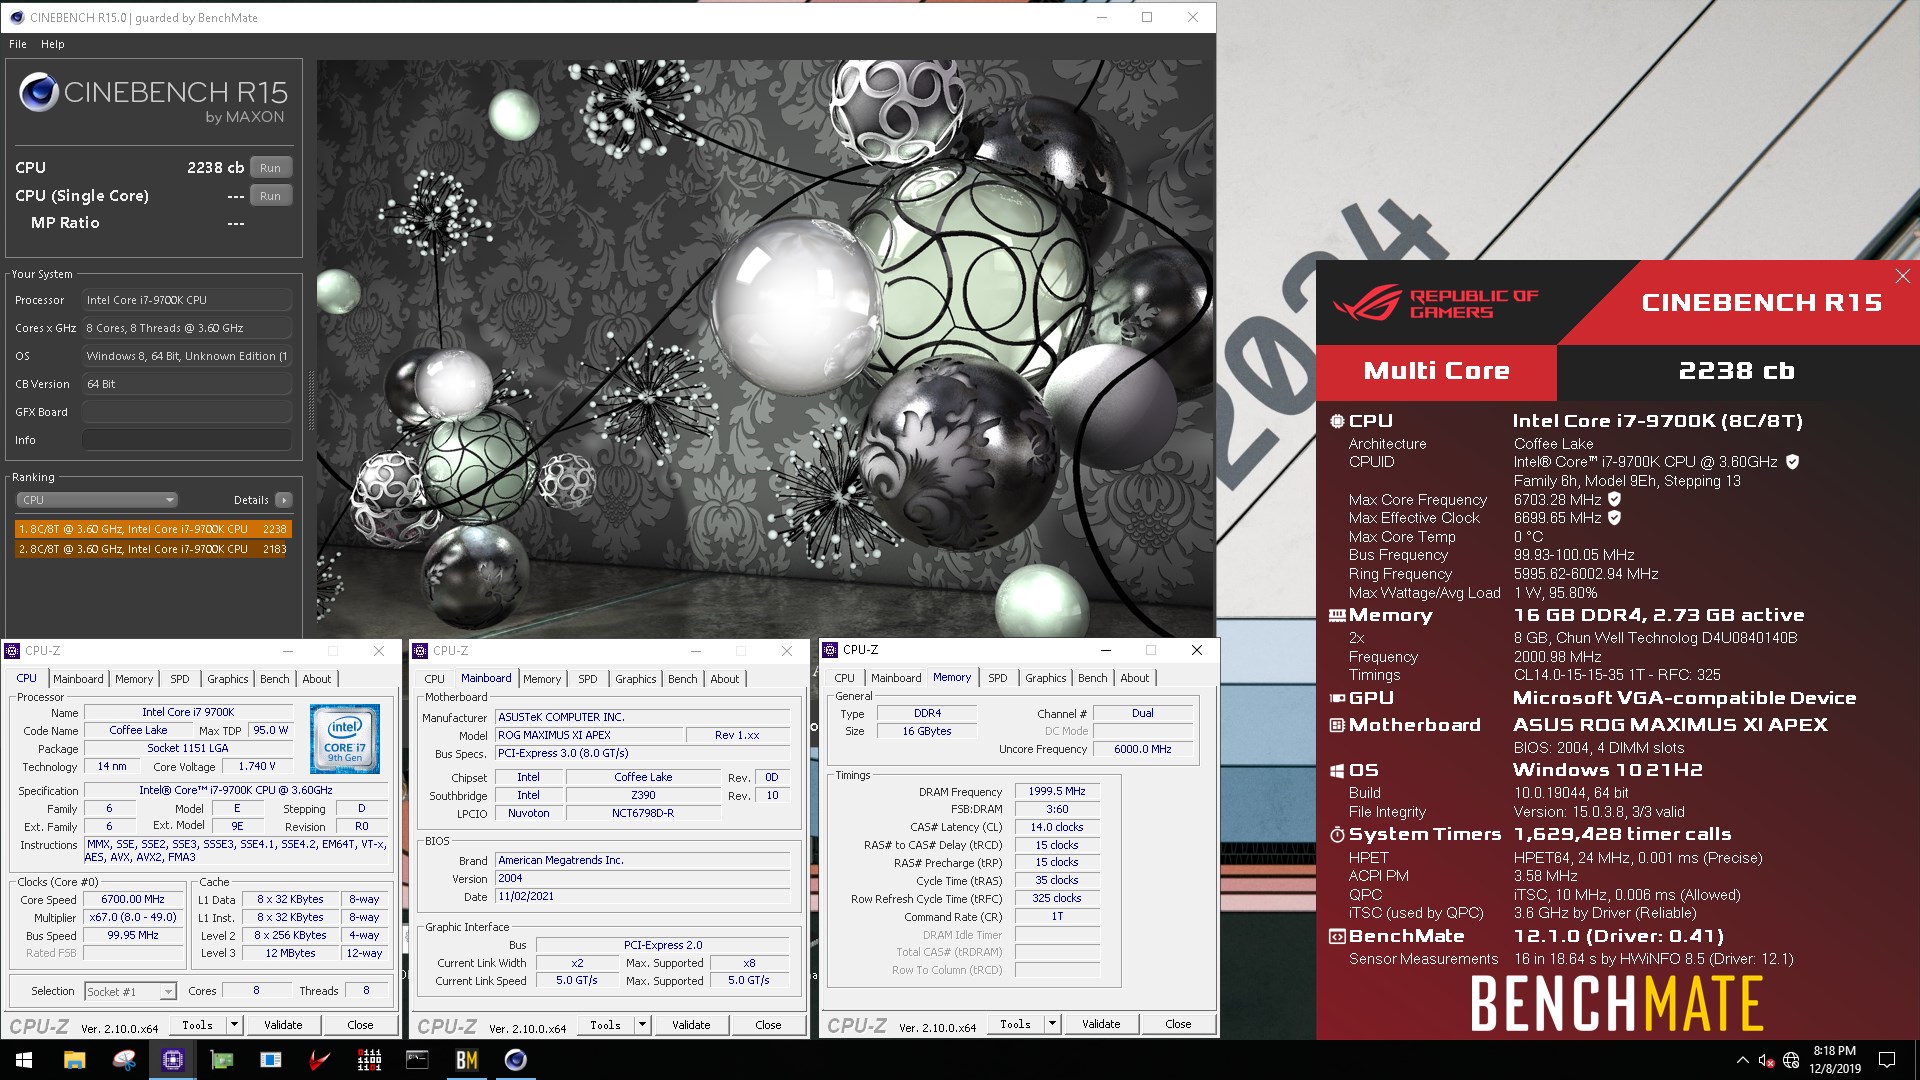Open the Cinebench File menu
This screenshot has height=1080, width=1920.
pyautogui.click(x=18, y=44)
